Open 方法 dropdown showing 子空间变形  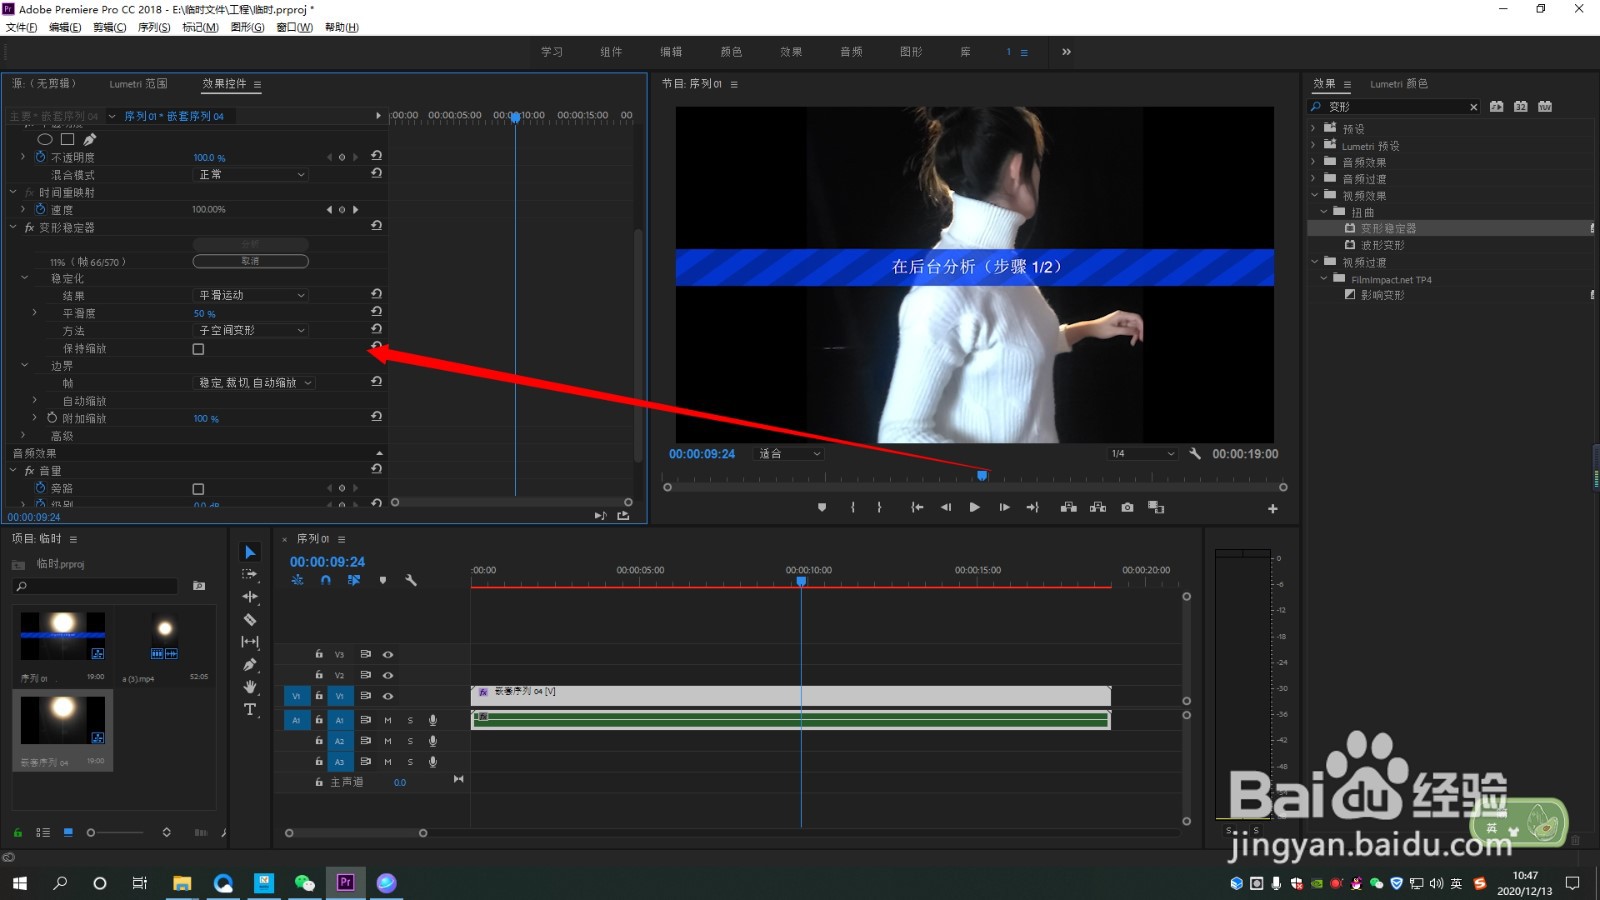coord(250,330)
